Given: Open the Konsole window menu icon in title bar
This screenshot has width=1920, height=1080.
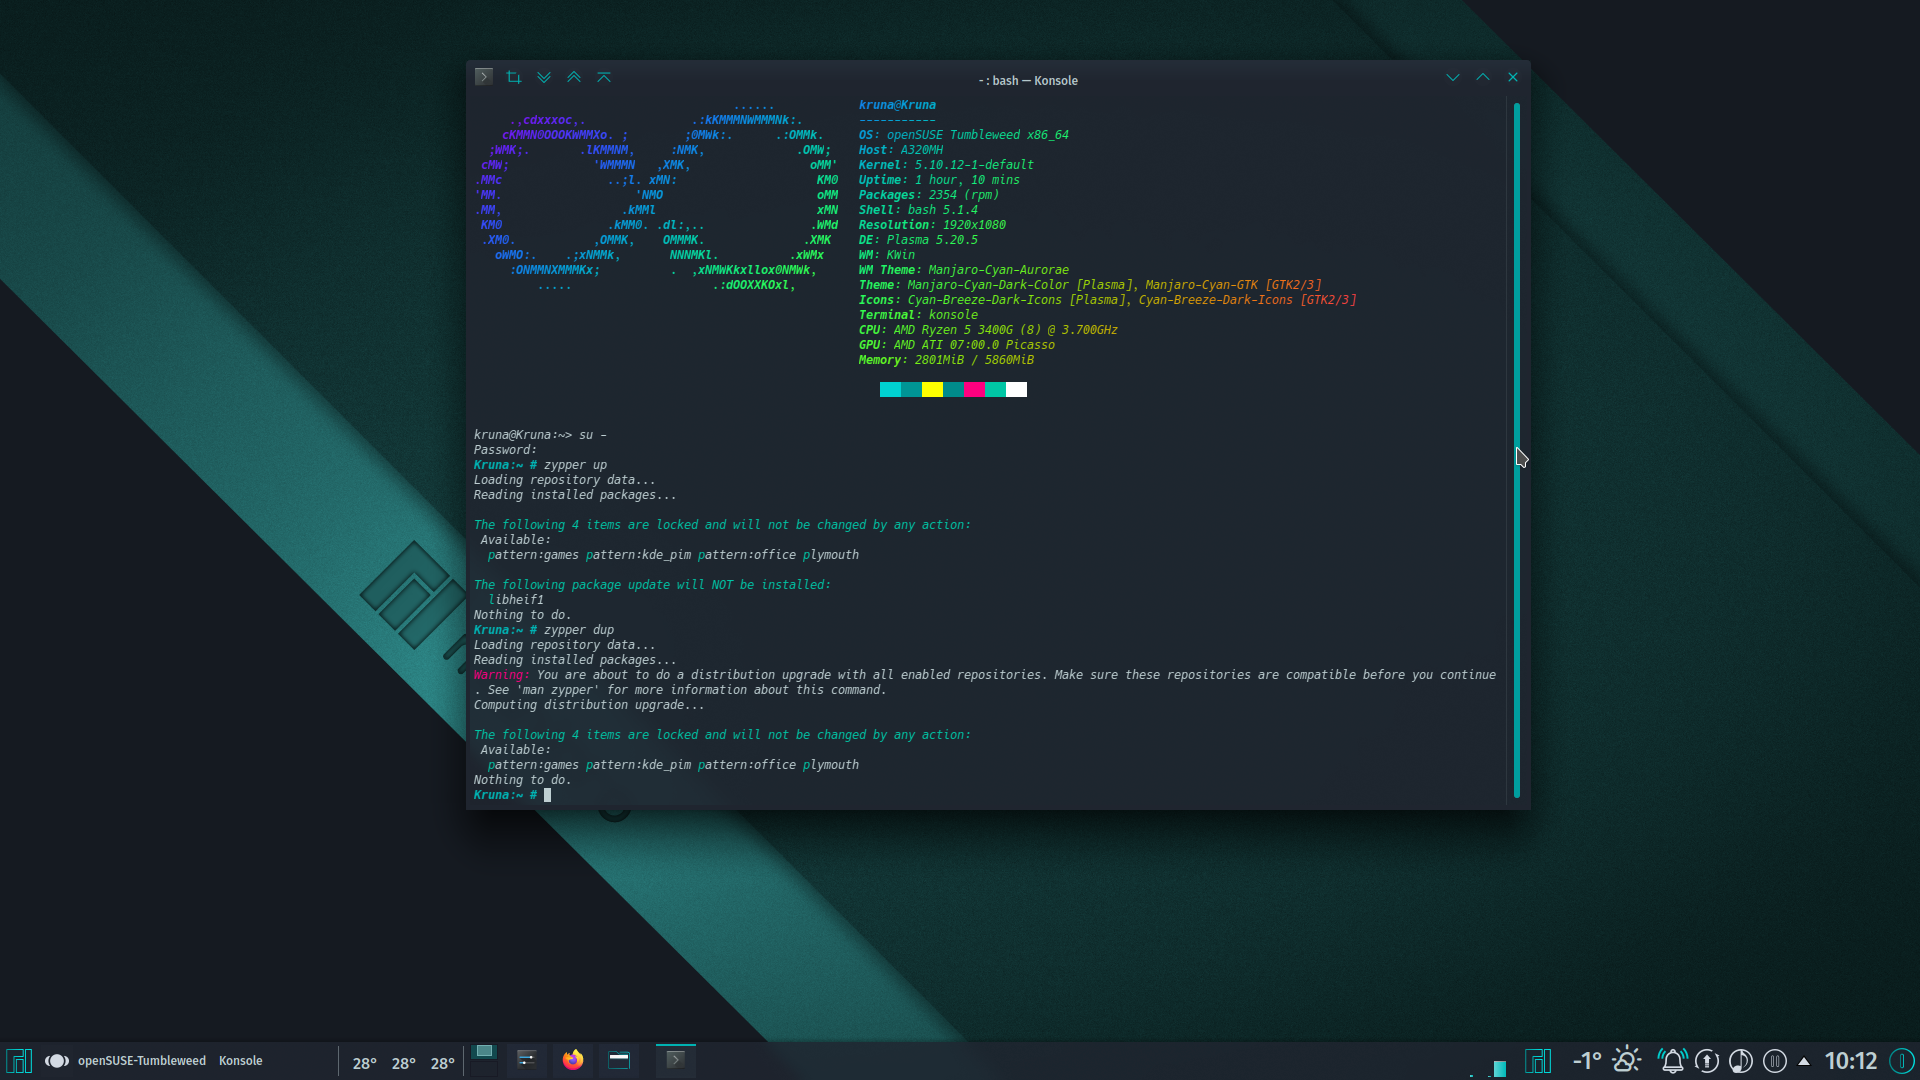Looking at the screenshot, I should 484,77.
